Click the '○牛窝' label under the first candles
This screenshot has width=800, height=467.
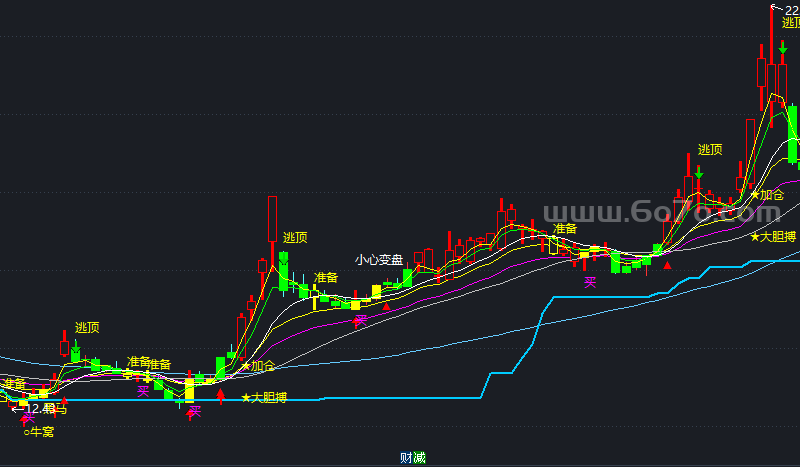39,432
